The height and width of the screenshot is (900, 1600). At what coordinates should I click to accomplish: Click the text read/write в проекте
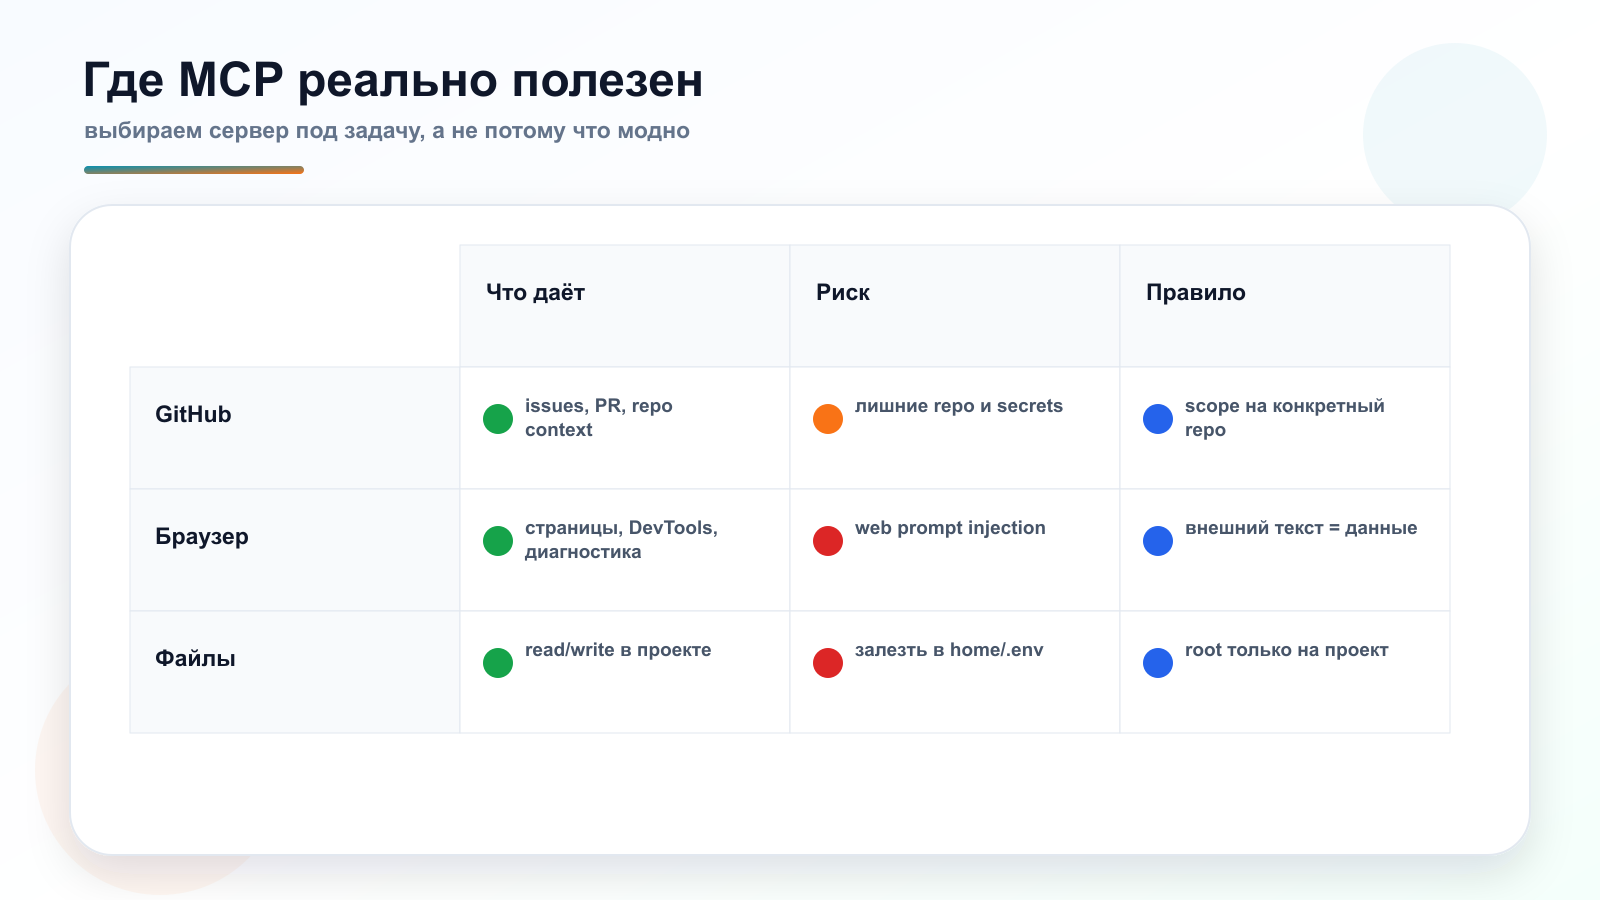click(x=618, y=650)
